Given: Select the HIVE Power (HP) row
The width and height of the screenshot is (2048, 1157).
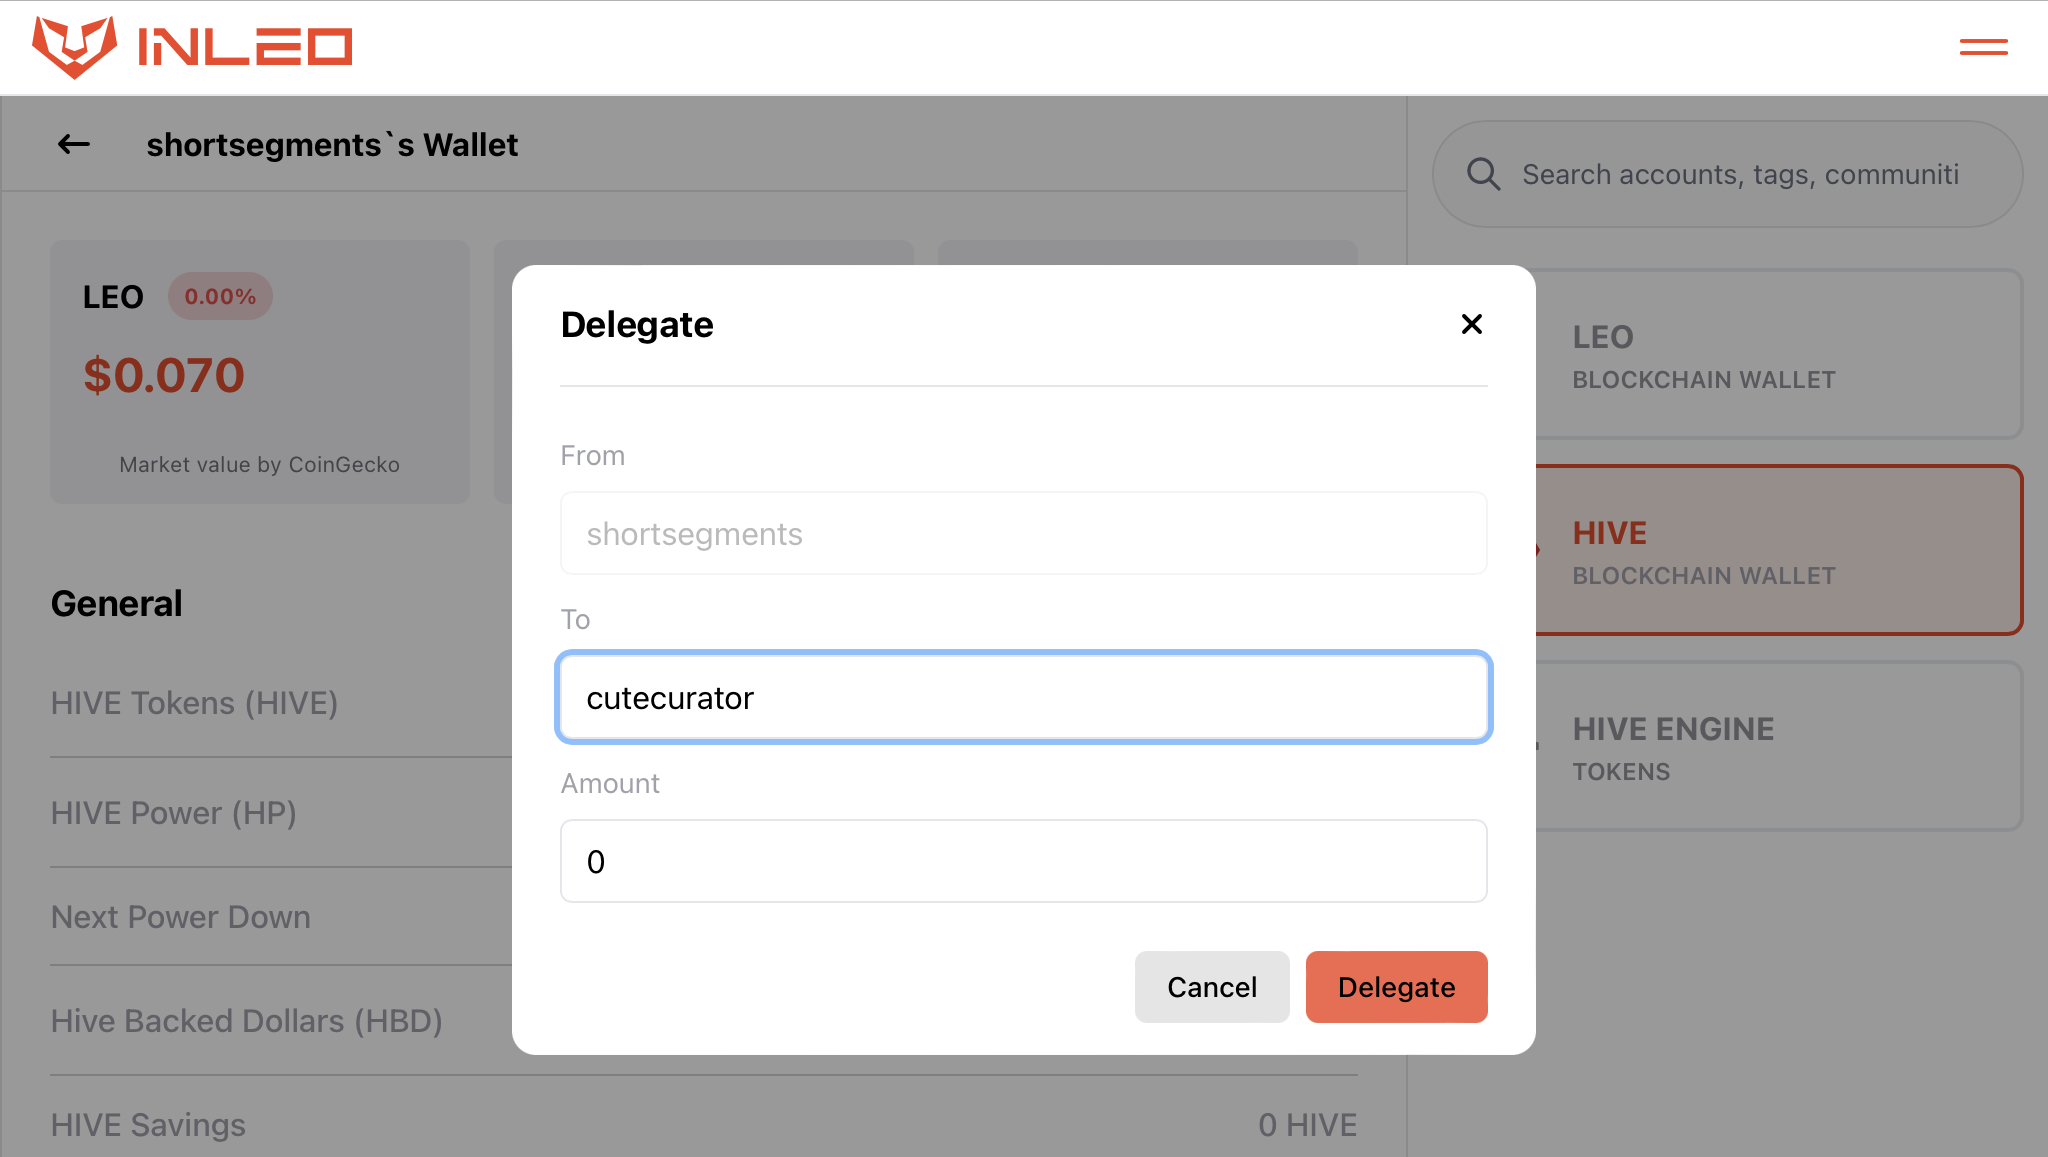Looking at the screenshot, I should (281, 813).
